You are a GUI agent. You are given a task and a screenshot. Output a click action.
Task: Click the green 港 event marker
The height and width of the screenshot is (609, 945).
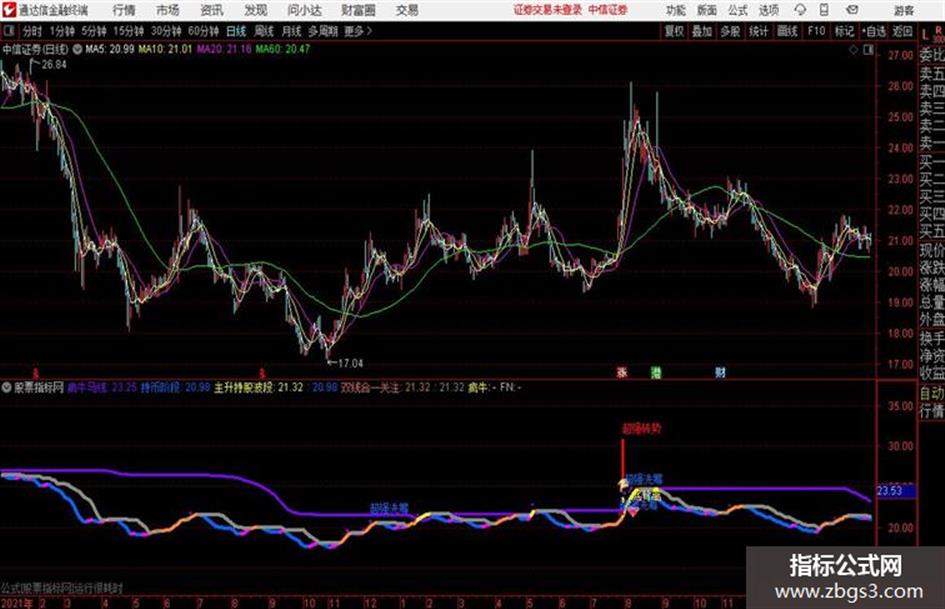(656, 372)
